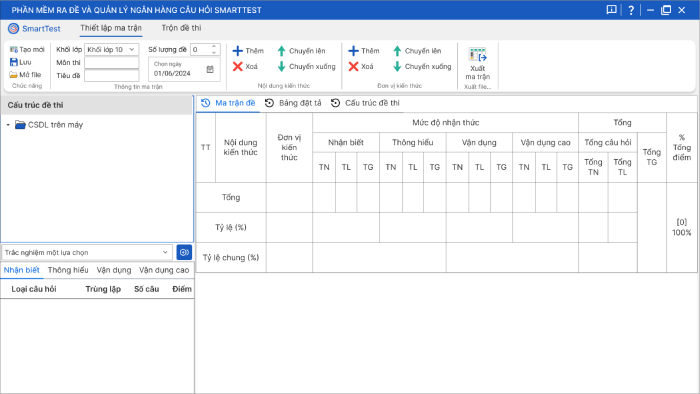Click the Xoá icon under Đơn vị kiến thức
This screenshot has width=700, height=394.
(x=354, y=66)
